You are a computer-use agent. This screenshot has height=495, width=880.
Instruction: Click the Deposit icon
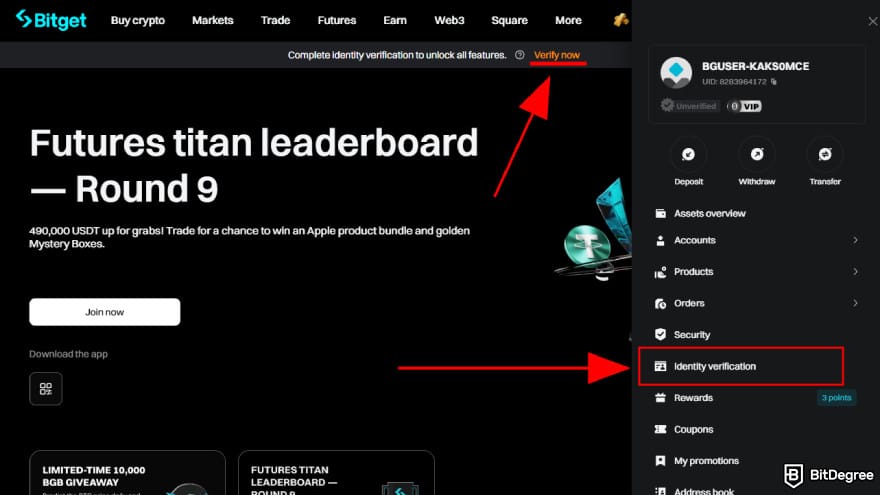pos(689,154)
